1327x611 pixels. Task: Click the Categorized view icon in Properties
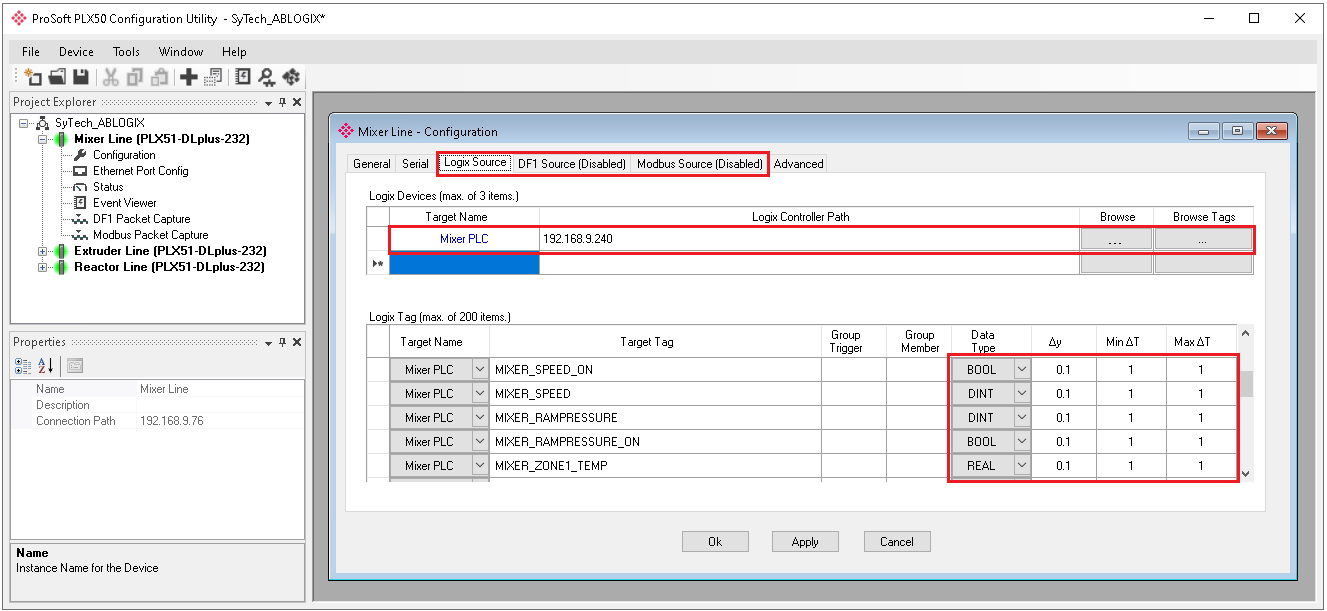(x=24, y=366)
